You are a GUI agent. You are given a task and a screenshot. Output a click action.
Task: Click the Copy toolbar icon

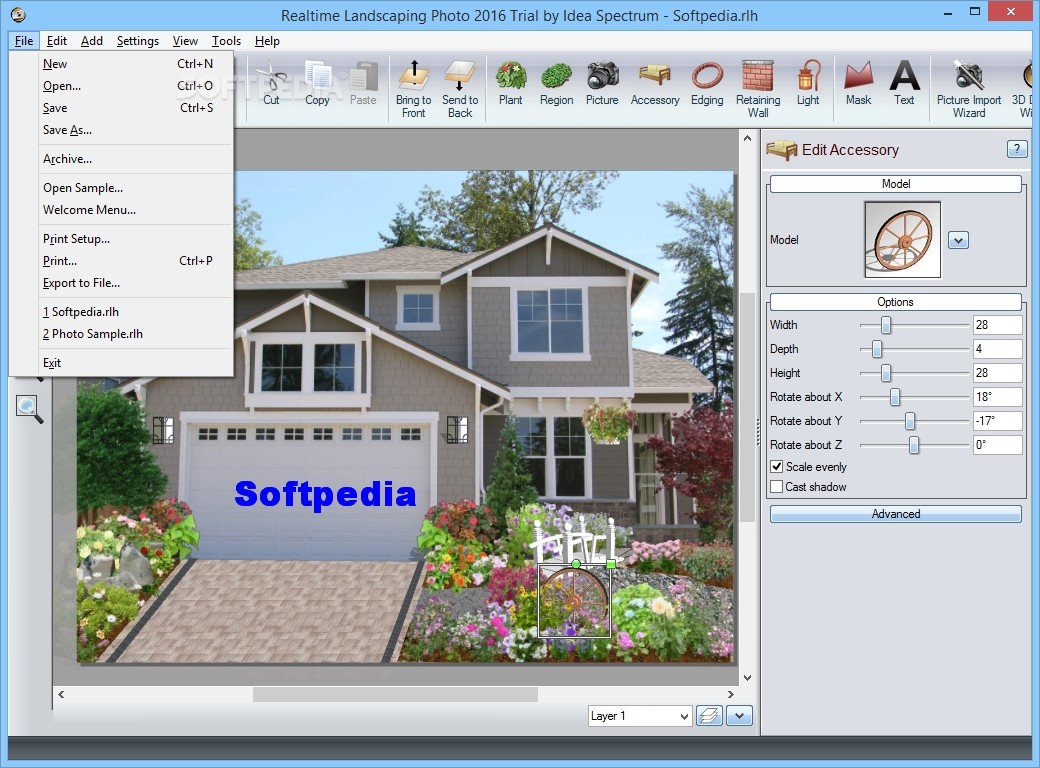(x=317, y=84)
